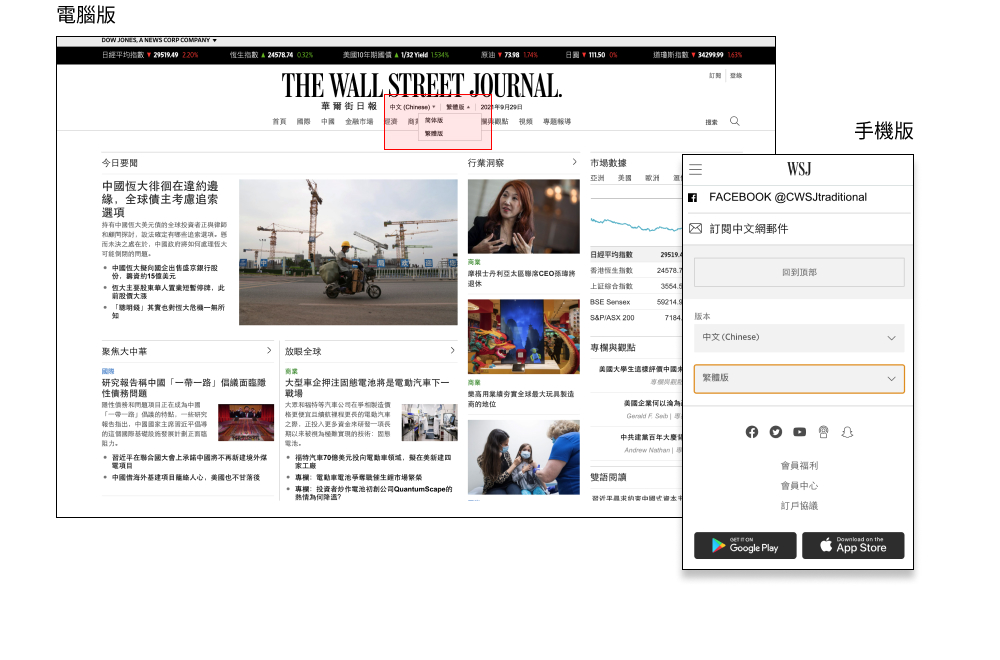
Task: Click the Facebook icon beside @CWSJtraditional
Action: tap(693, 198)
